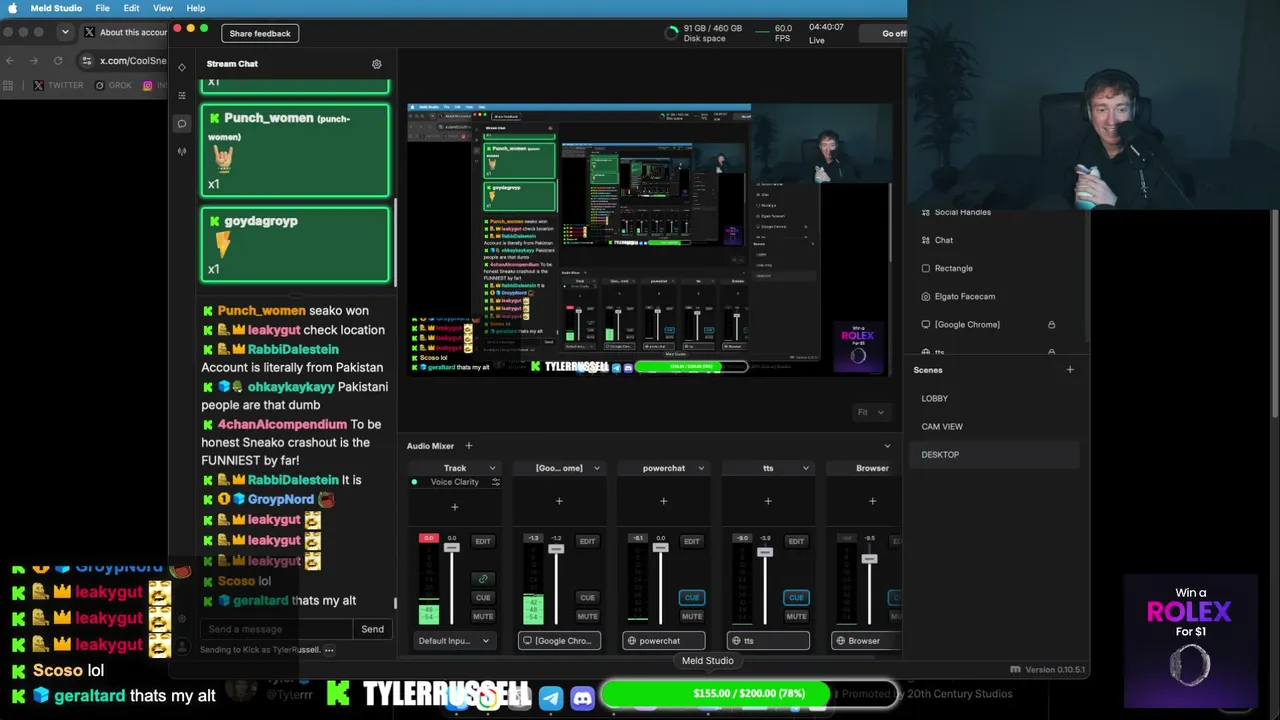The image size is (1280, 720).
Task: Toggle the green link icon on Track channel
Action: tap(483, 579)
